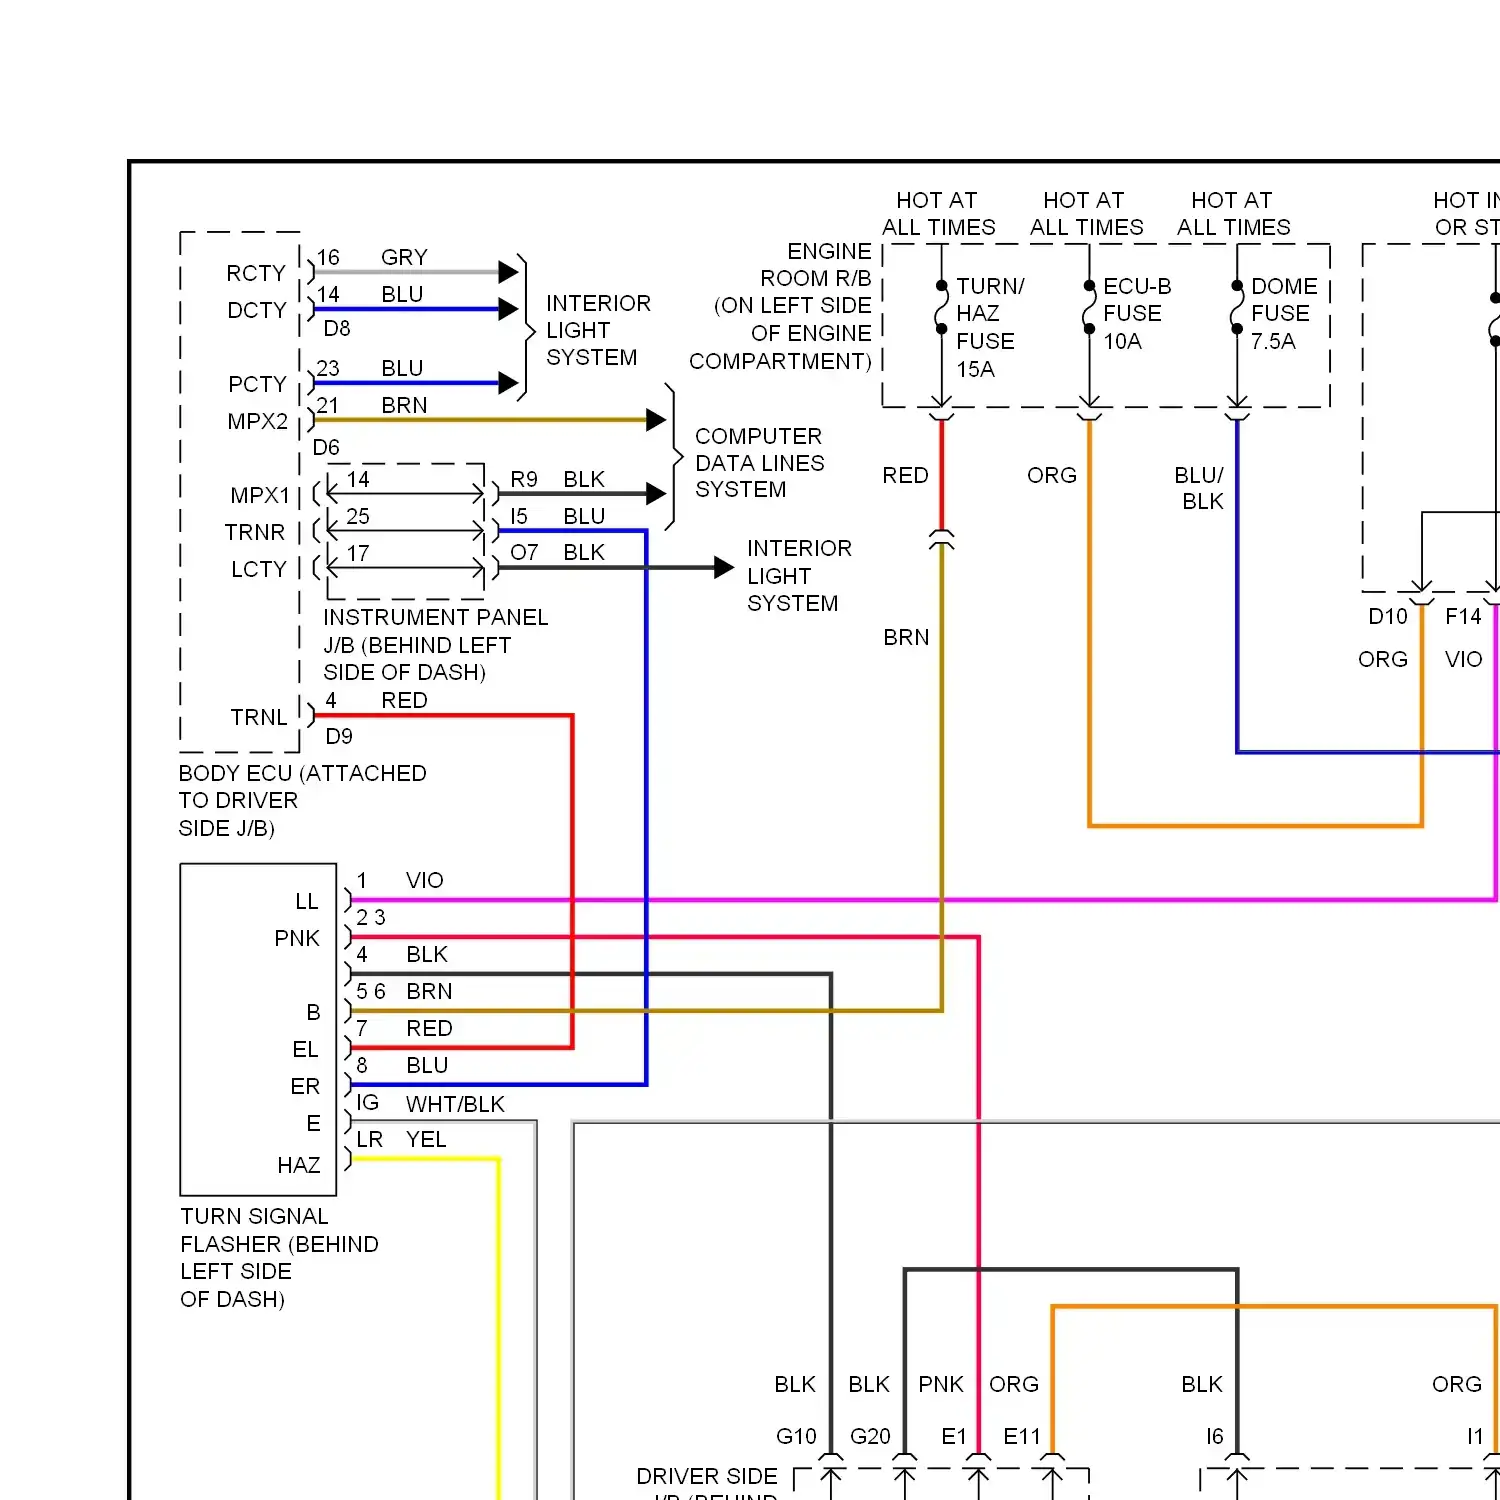This screenshot has height=1500, width=1500.
Task: Select the BLU/BLK wire label
Action: [x=1199, y=488]
